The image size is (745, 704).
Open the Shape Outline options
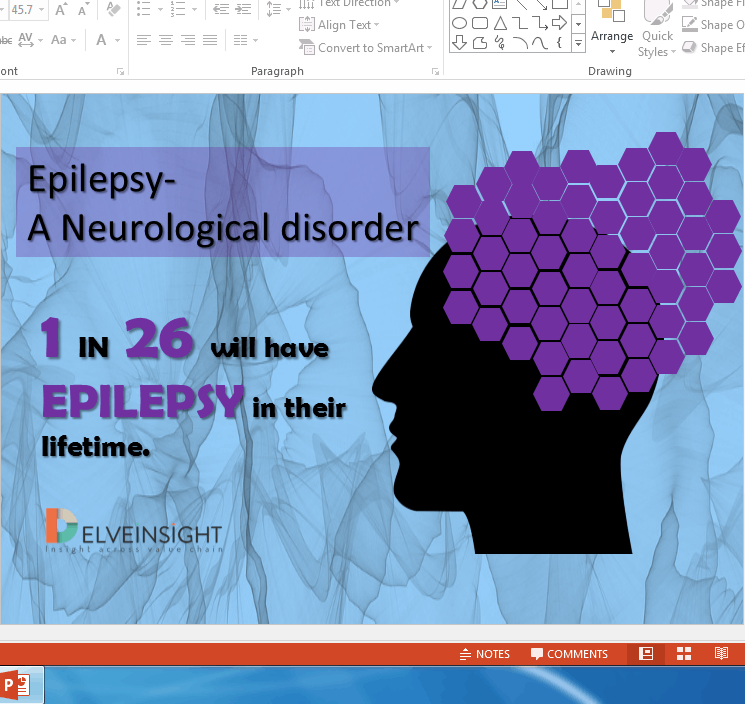coord(713,25)
